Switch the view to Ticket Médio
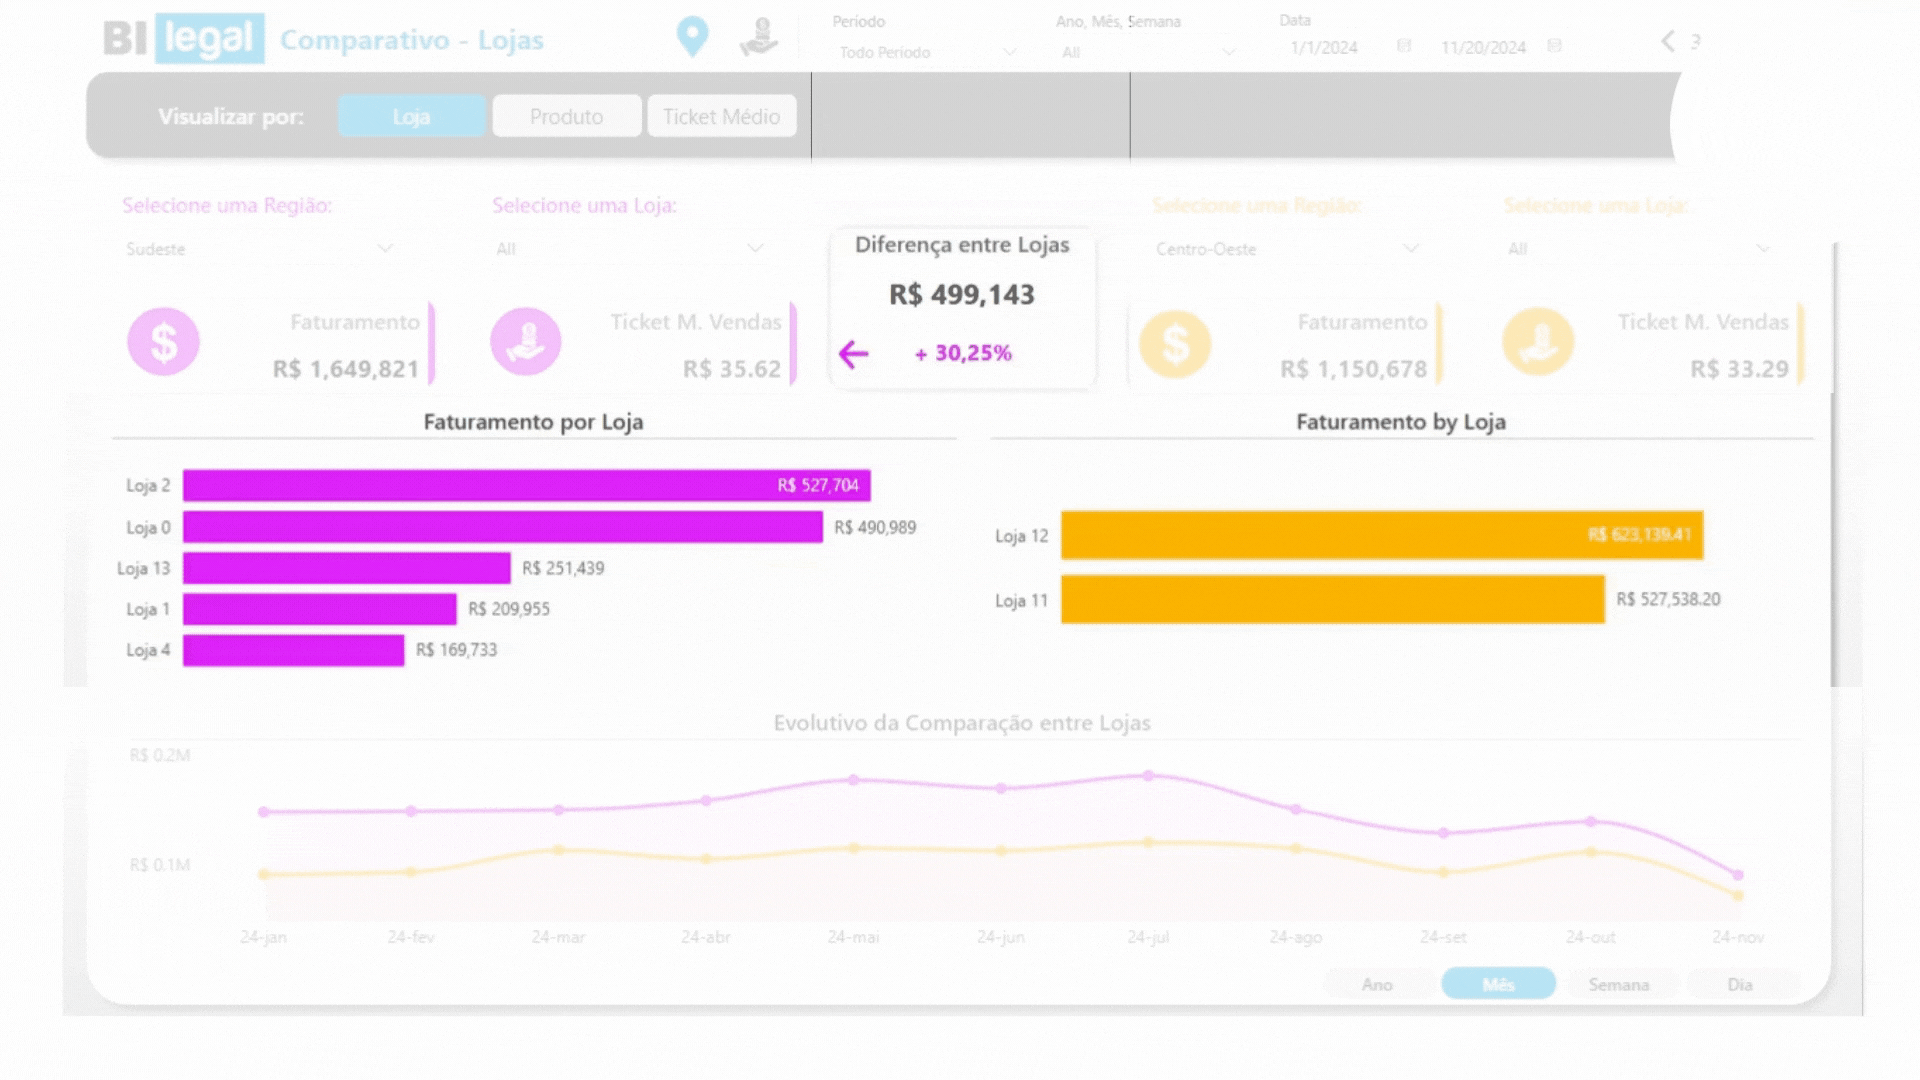Image resolution: width=1920 pixels, height=1080 pixels. click(721, 116)
